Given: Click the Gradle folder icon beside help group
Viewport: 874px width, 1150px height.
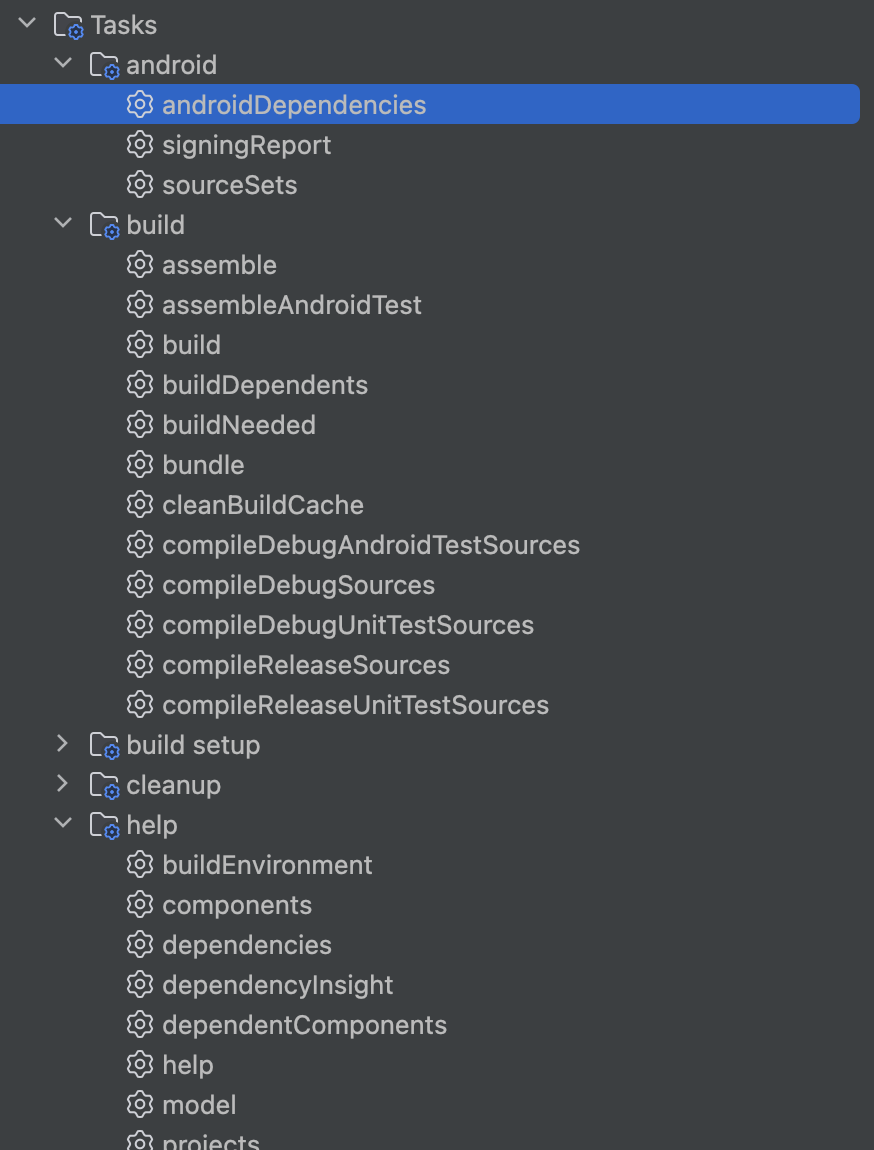Looking at the screenshot, I should [x=106, y=824].
